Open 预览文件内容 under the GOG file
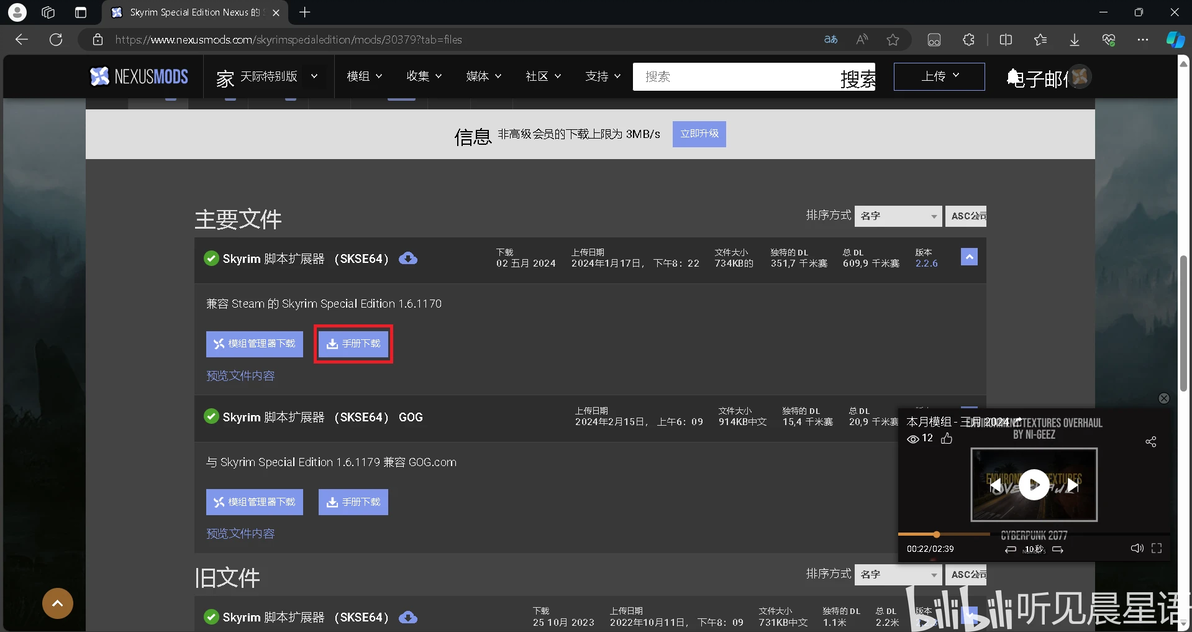The image size is (1192, 632). click(240, 534)
